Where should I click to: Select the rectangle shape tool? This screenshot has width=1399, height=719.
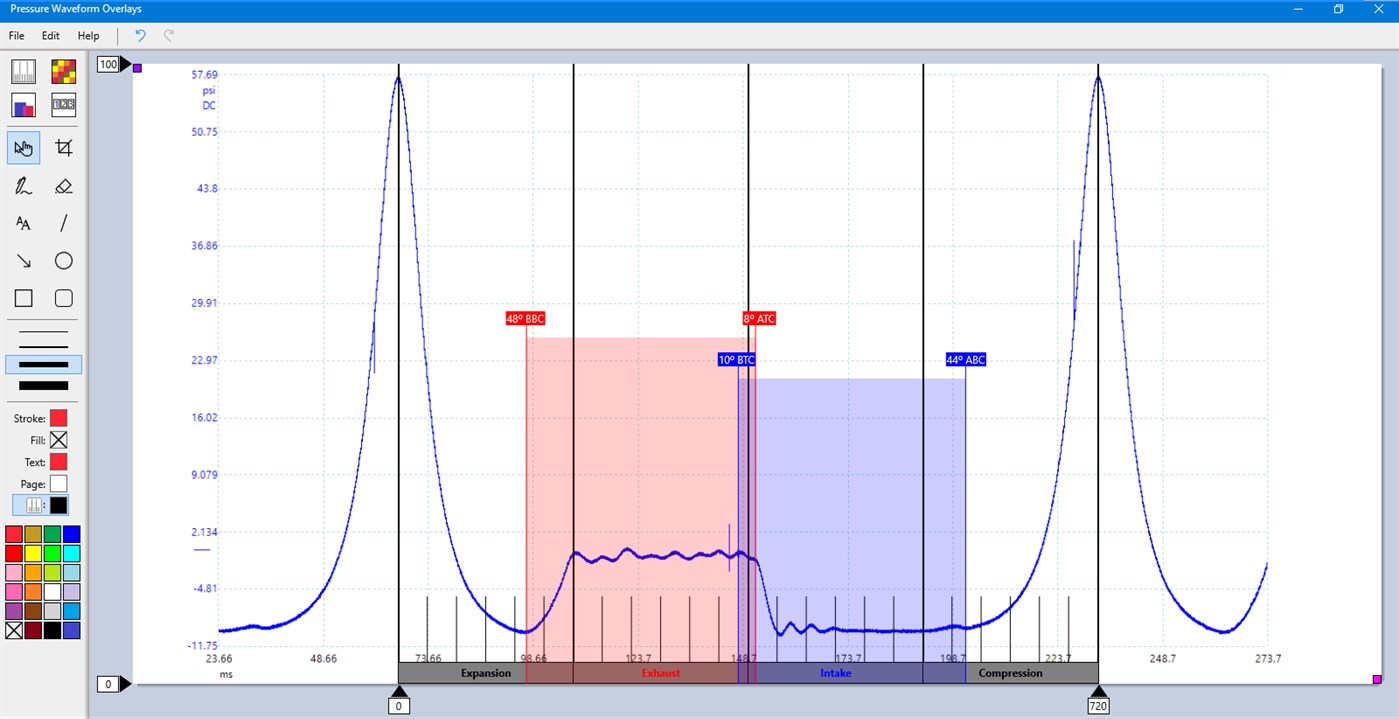coord(23,297)
